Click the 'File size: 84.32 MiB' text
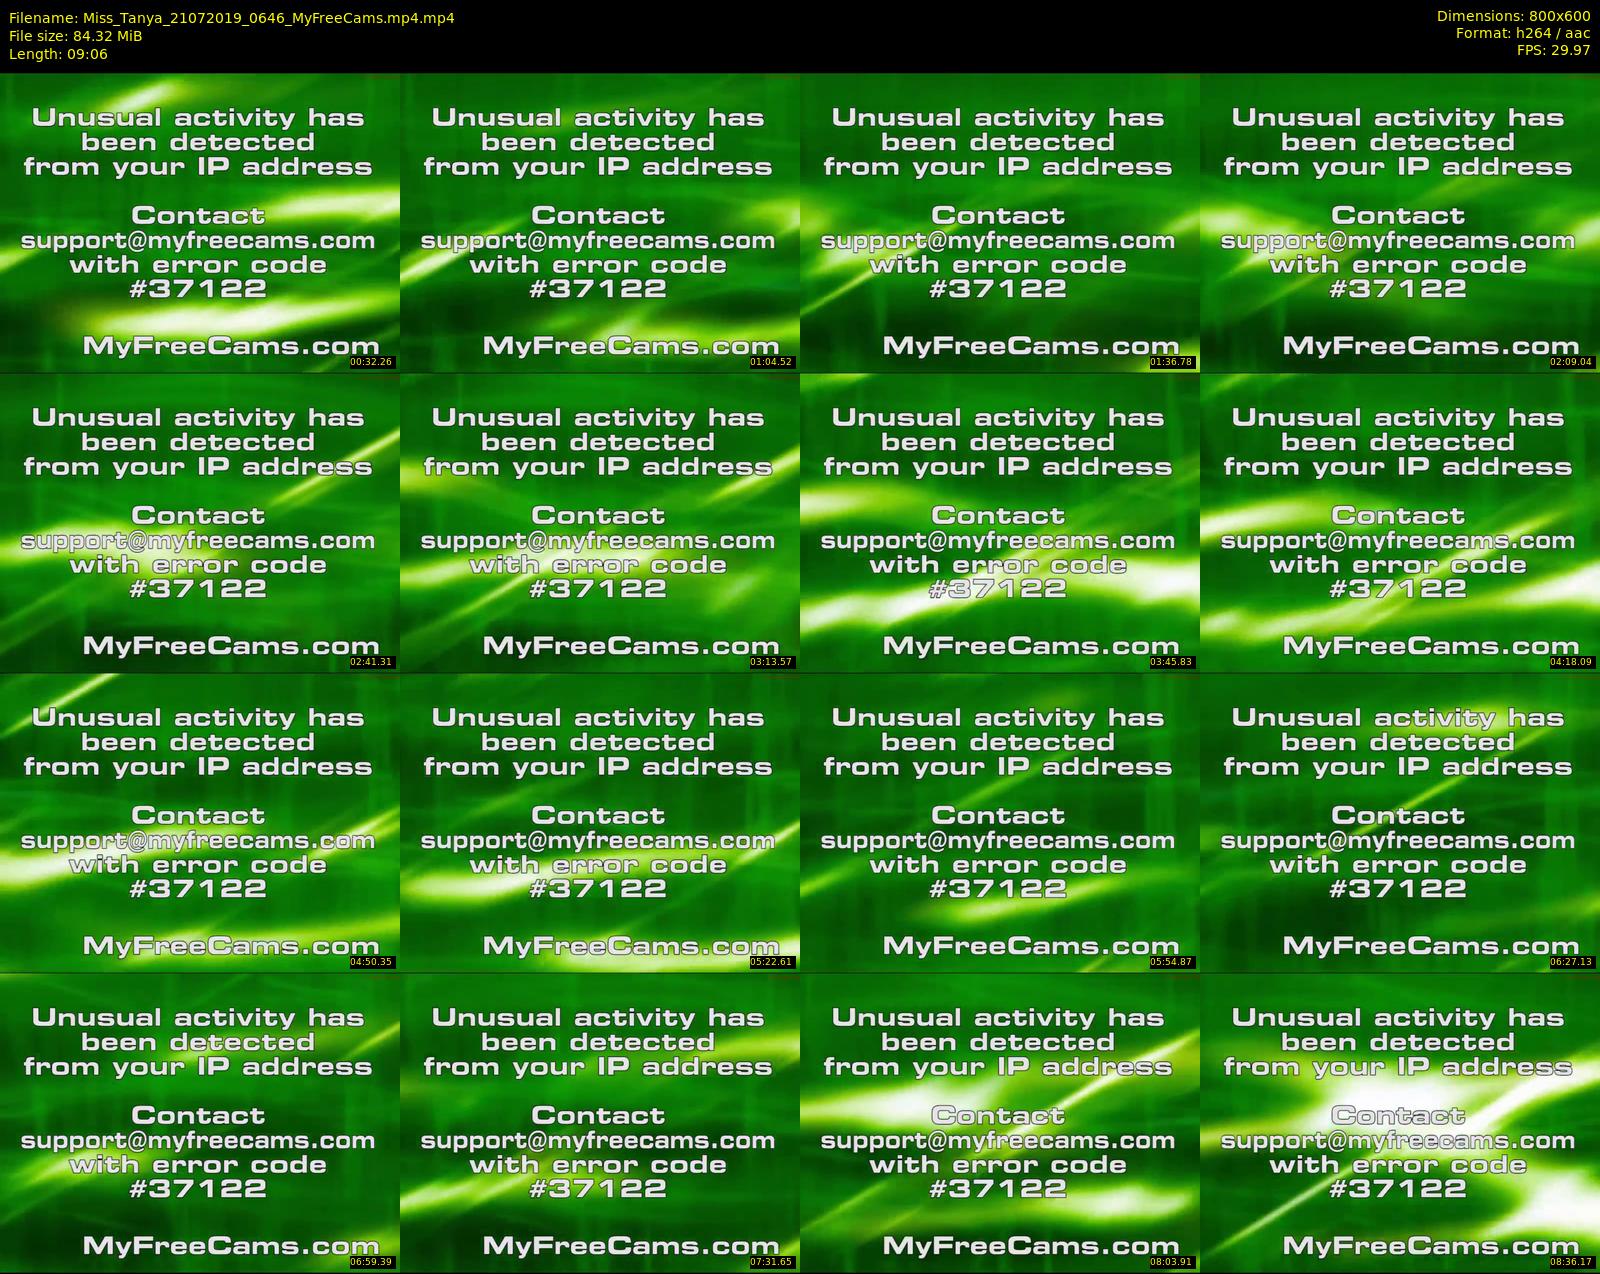The height and width of the screenshot is (1274, 1600). (76, 36)
